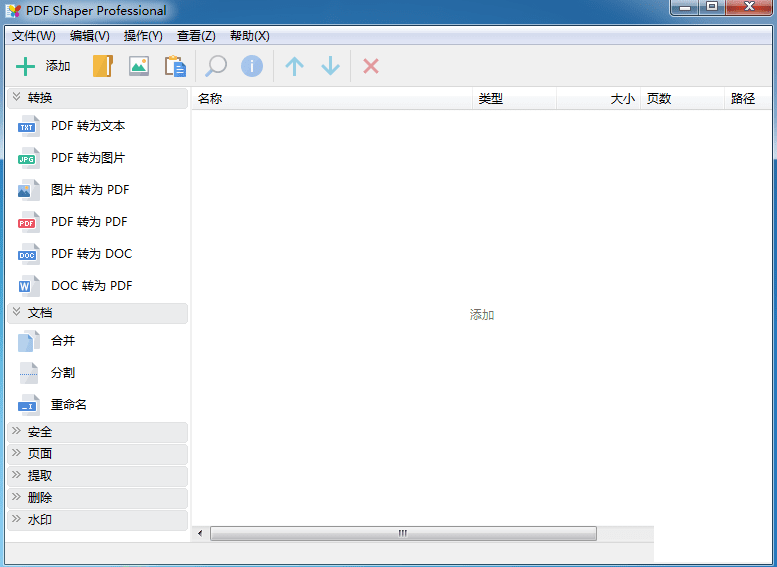Click the green plus Add icon
The height and width of the screenshot is (567, 777).
pos(25,66)
